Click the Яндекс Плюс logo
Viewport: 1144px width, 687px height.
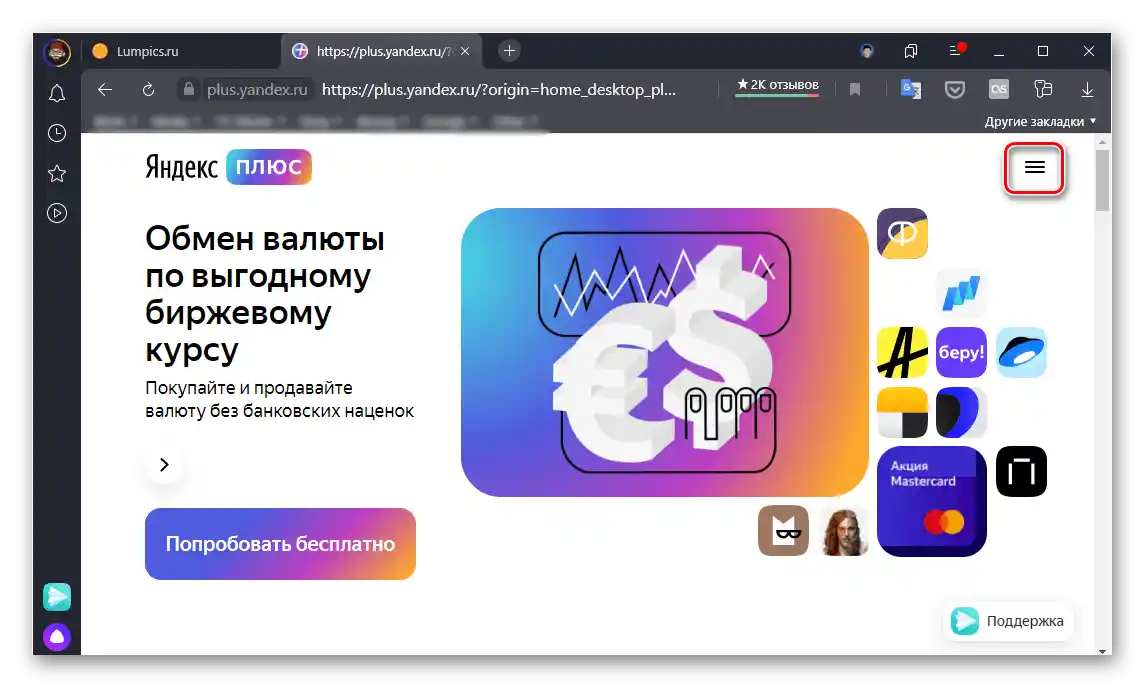228,167
